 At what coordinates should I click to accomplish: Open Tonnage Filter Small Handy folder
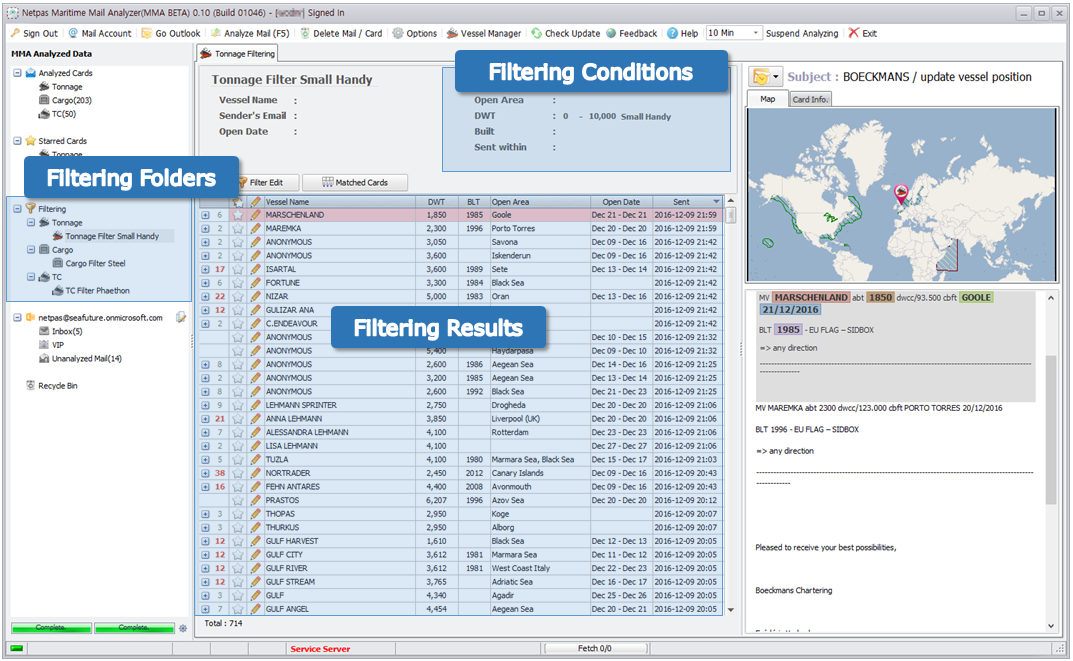click(112, 236)
